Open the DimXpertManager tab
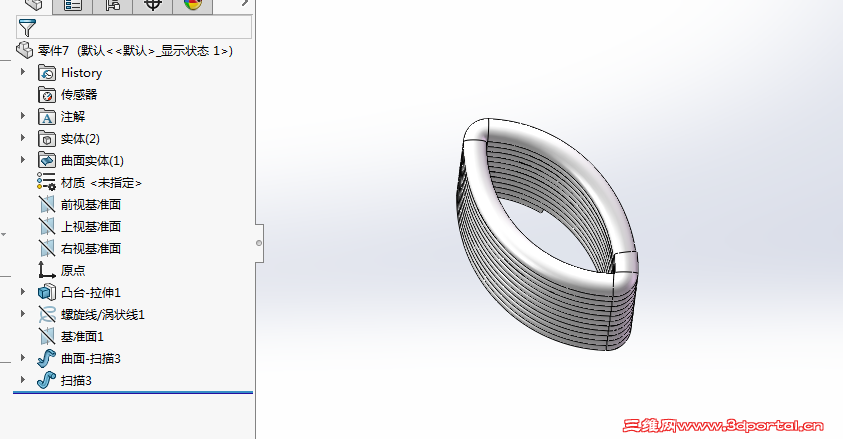The width and height of the screenshot is (843, 439). click(x=153, y=5)
